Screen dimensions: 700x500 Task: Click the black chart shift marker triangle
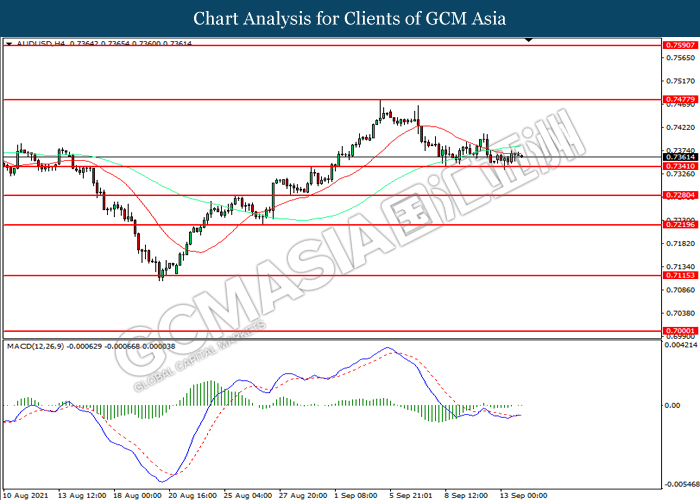[529, 40]
